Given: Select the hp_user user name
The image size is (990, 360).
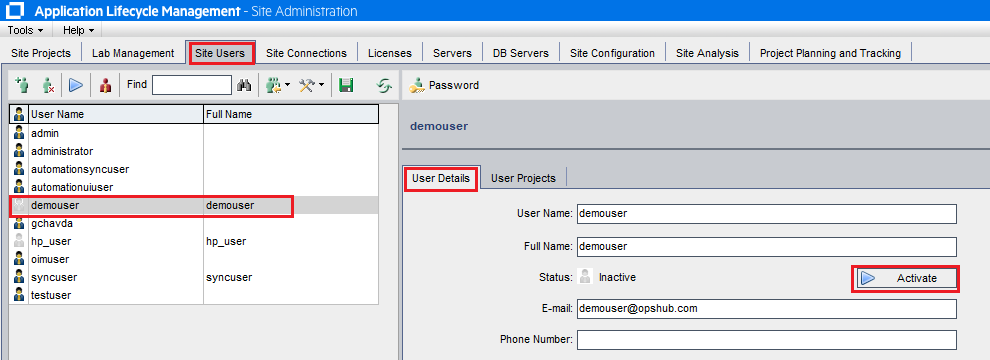Looking at the screenshot, I should pyautogui.click(x=51, y=241).
